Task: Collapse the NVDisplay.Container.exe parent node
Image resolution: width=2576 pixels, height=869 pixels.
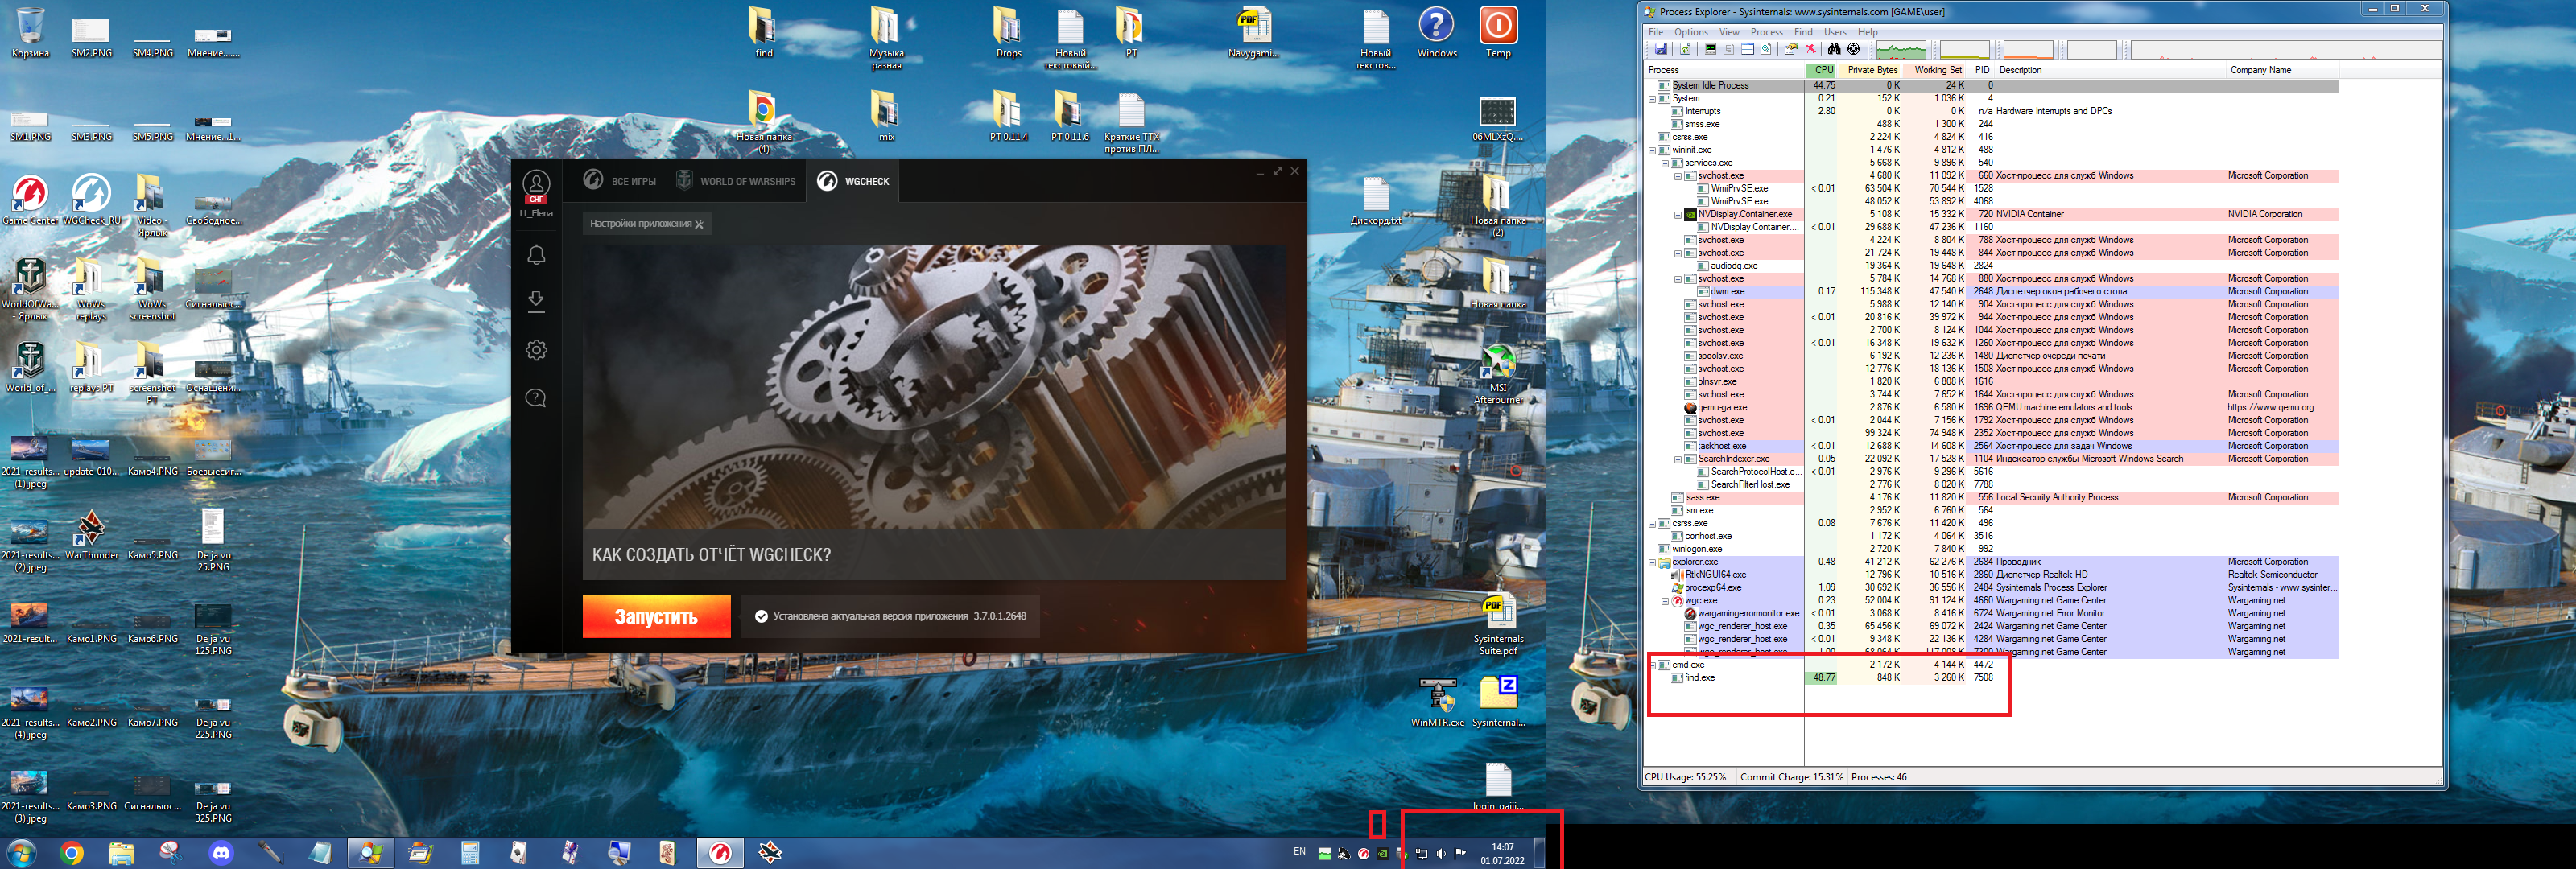Action: click(1678, 214)
